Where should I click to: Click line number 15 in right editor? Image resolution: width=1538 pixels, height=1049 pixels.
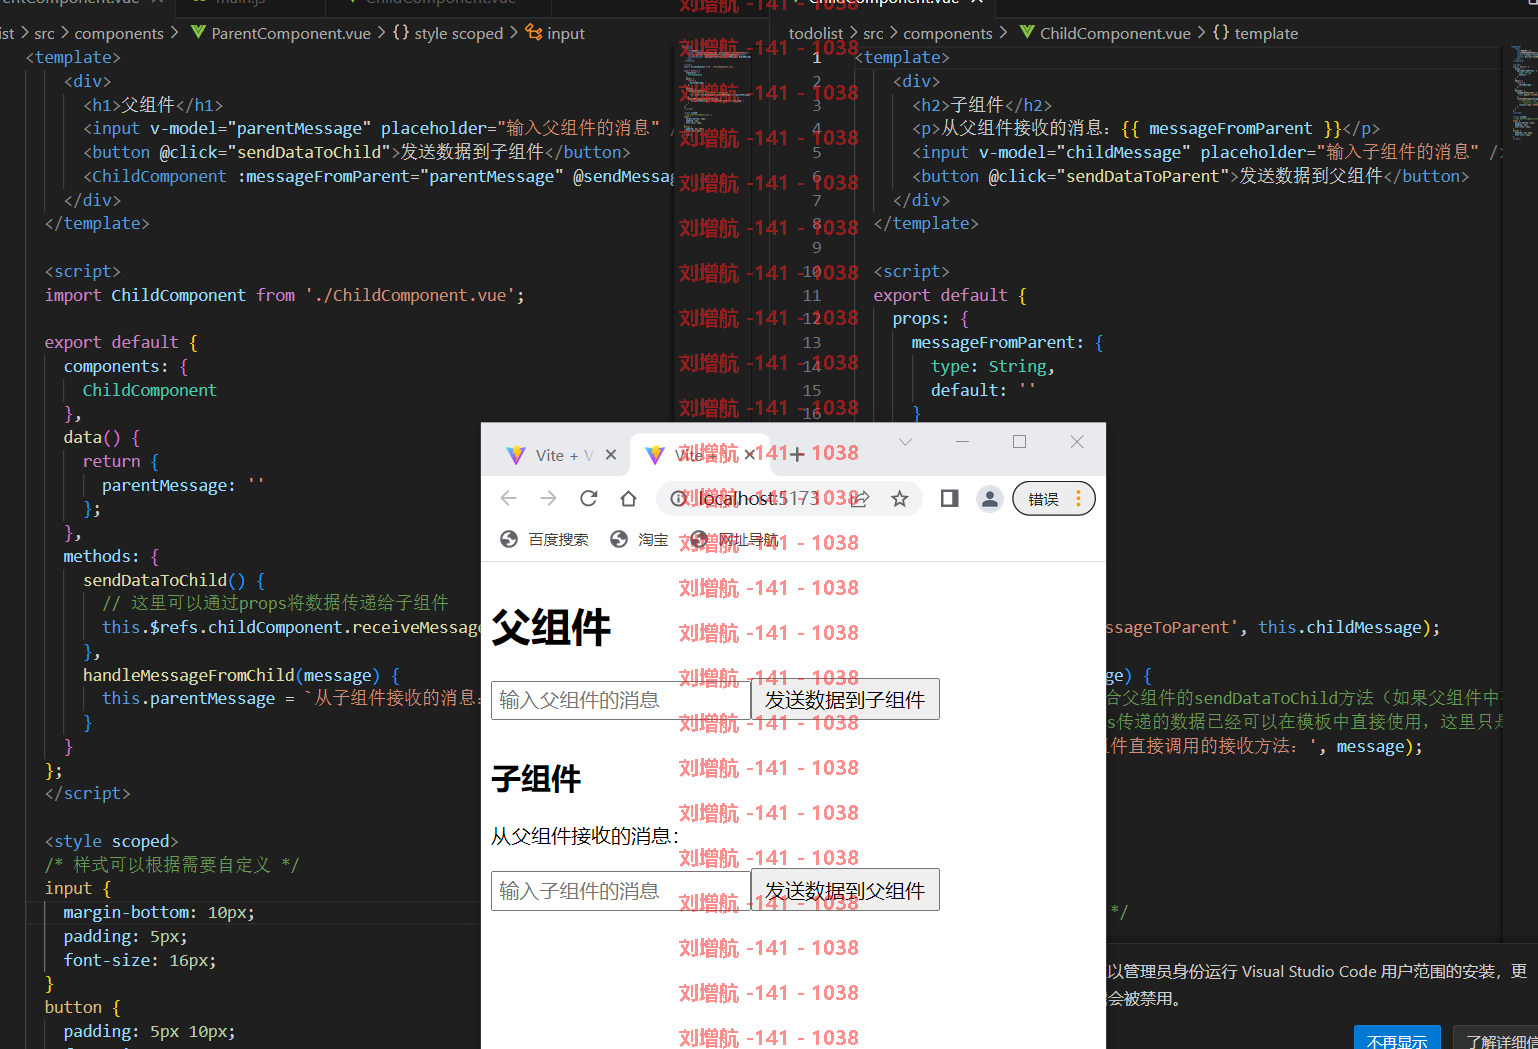coord(812,390)
